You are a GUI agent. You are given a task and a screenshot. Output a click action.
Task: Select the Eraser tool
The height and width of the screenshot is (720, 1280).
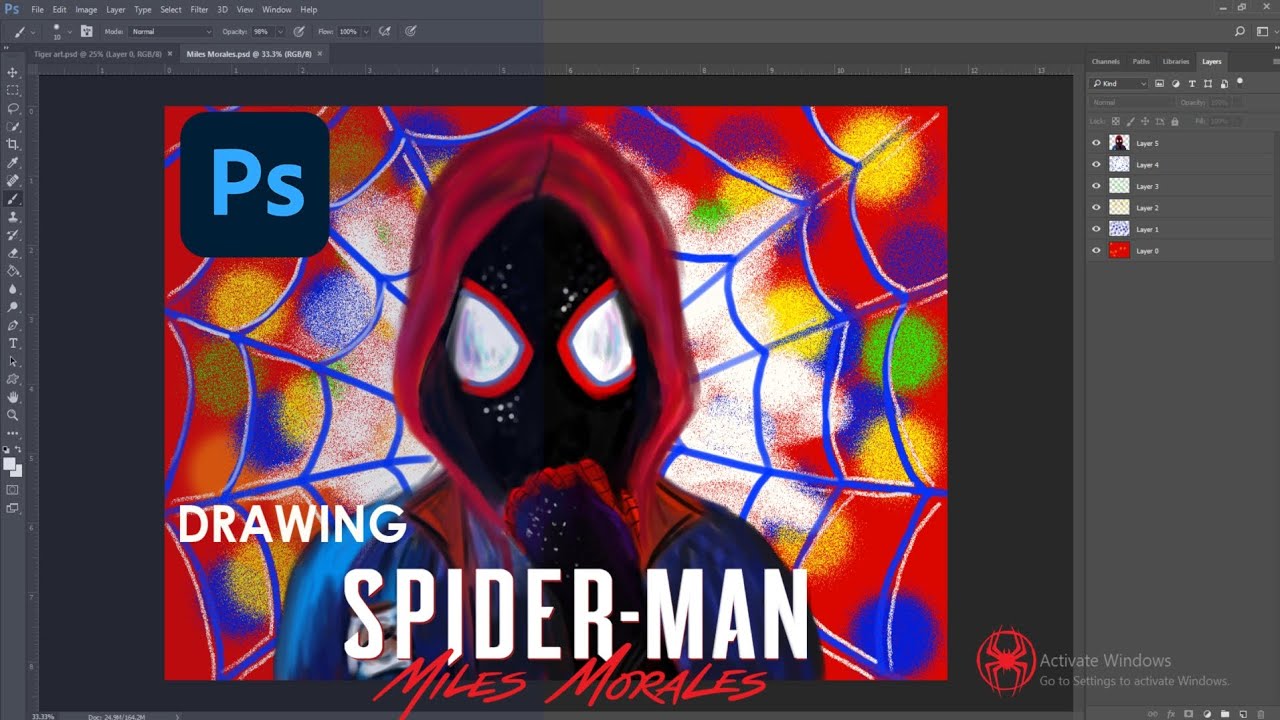pyautogui.click(x=13, y=252)
